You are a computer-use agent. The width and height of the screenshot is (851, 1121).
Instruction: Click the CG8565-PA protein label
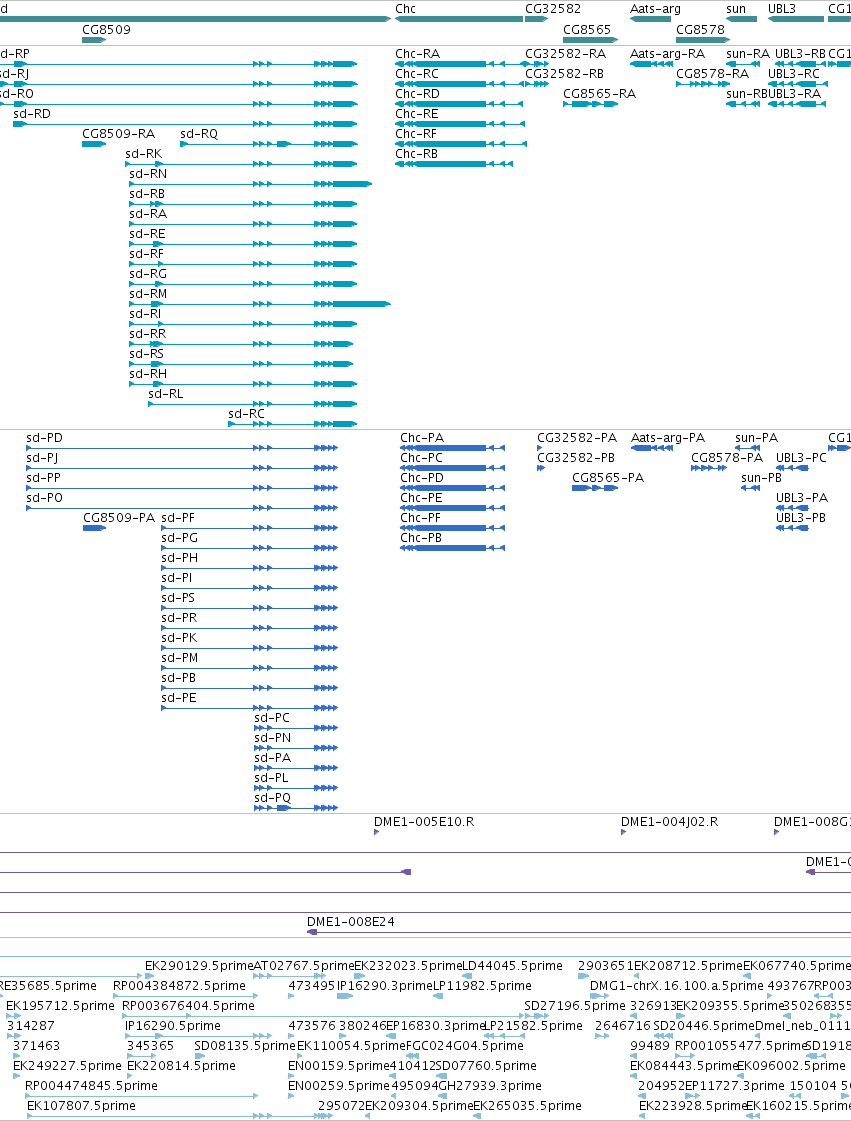(608, 478)
